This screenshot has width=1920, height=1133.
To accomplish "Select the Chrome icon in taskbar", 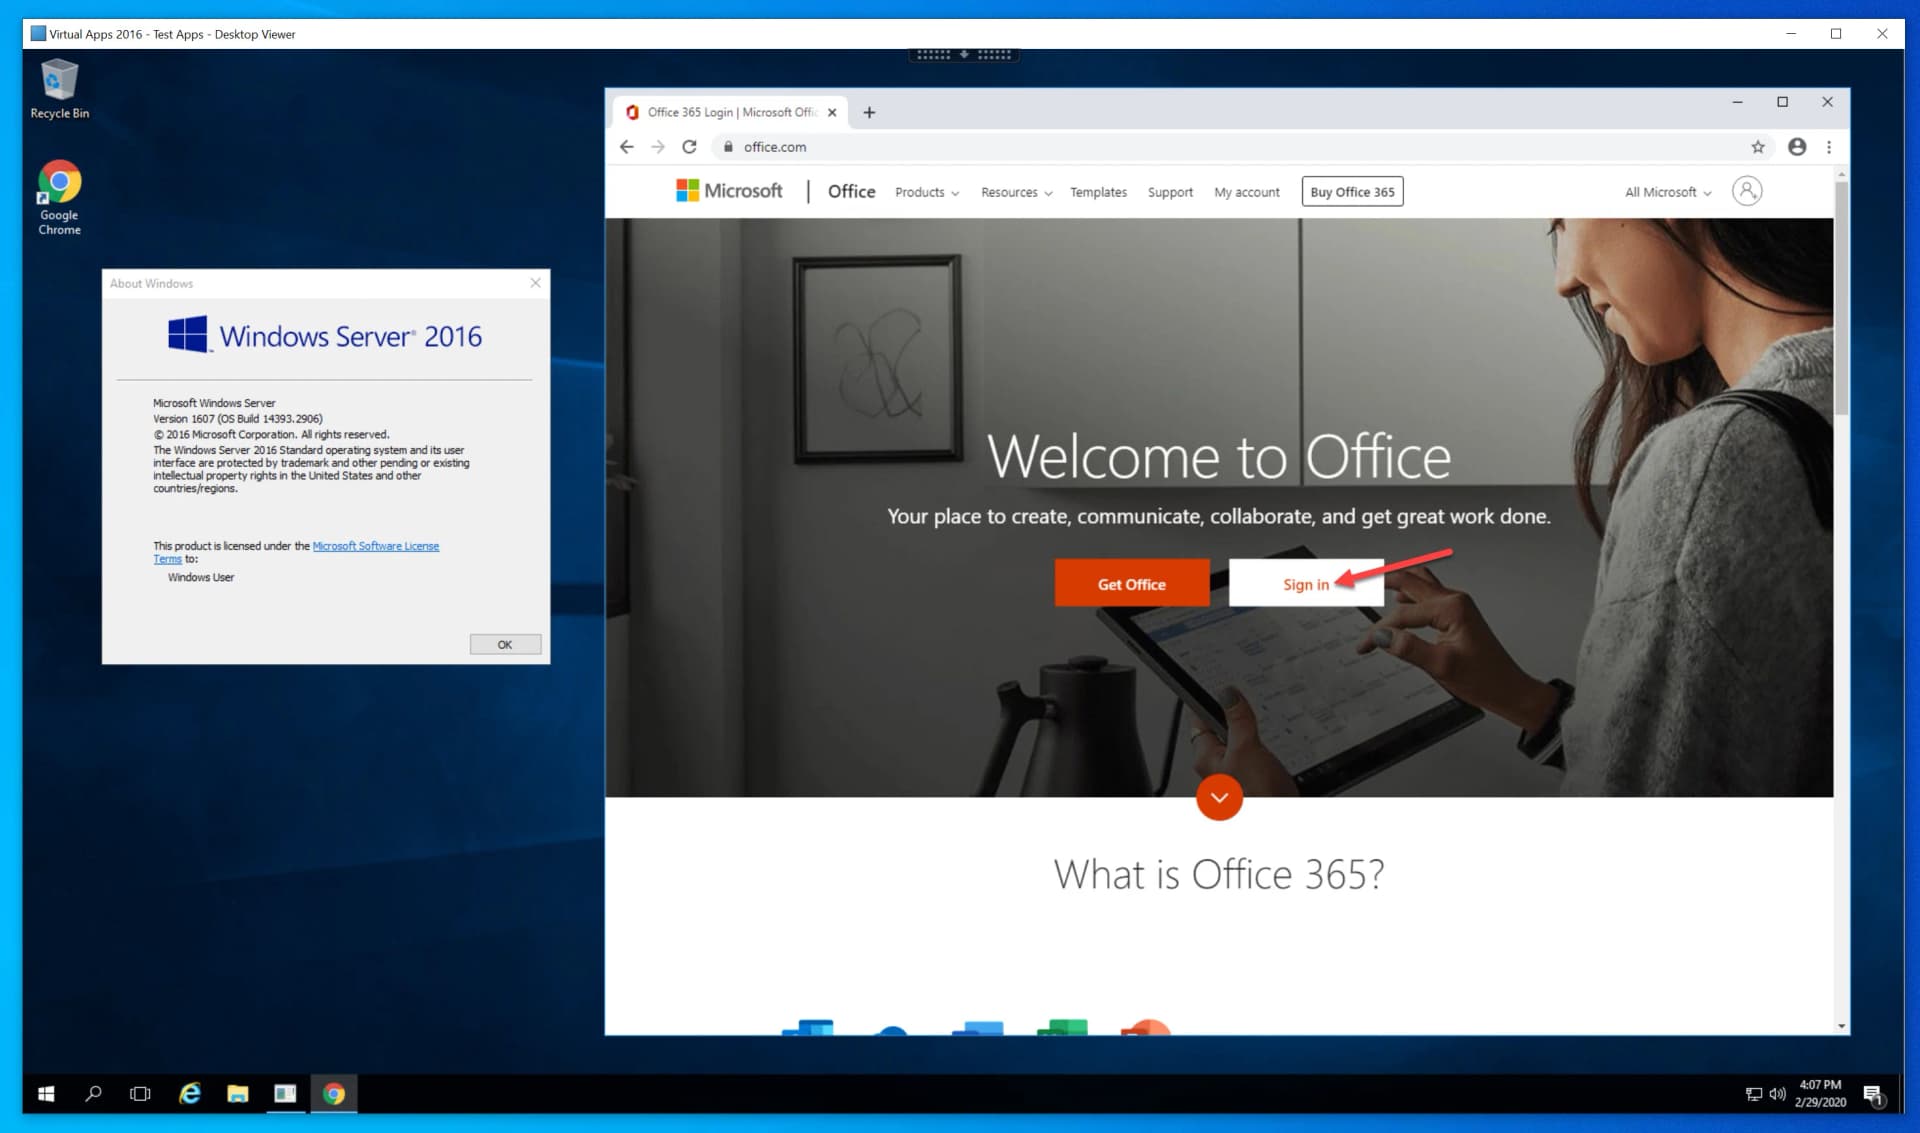I will (x=334, y=1093).
